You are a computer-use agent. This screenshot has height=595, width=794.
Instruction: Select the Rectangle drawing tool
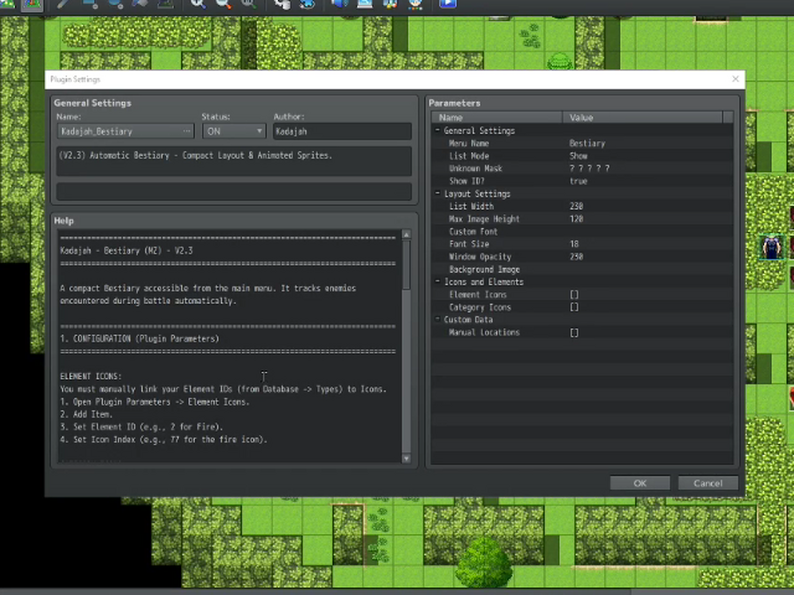[90, 4]
